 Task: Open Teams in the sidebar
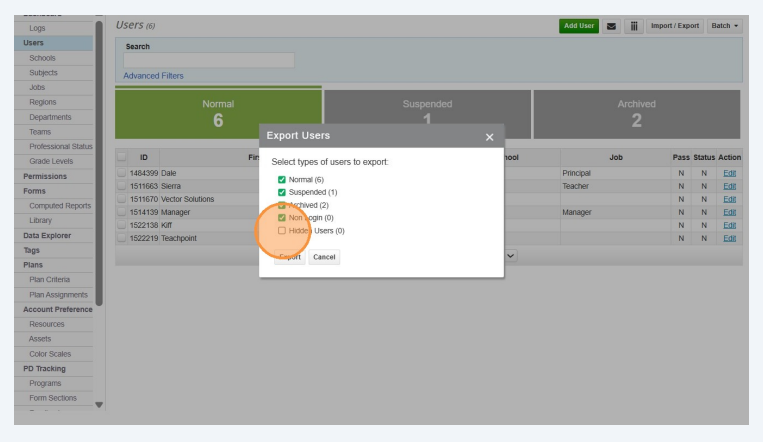tap(40, 132)
